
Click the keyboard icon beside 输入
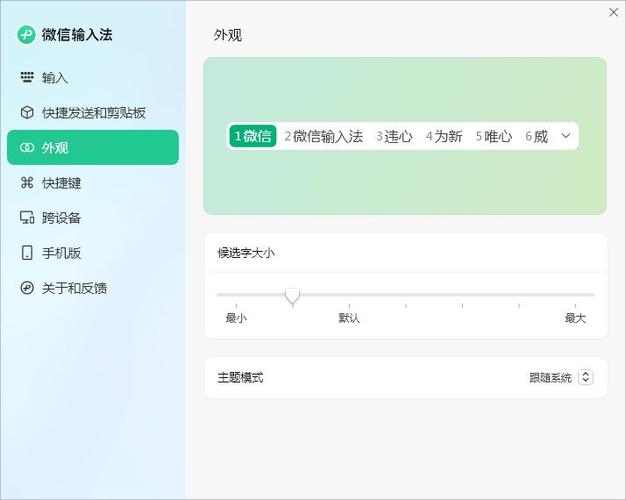[x=27, y=77]
